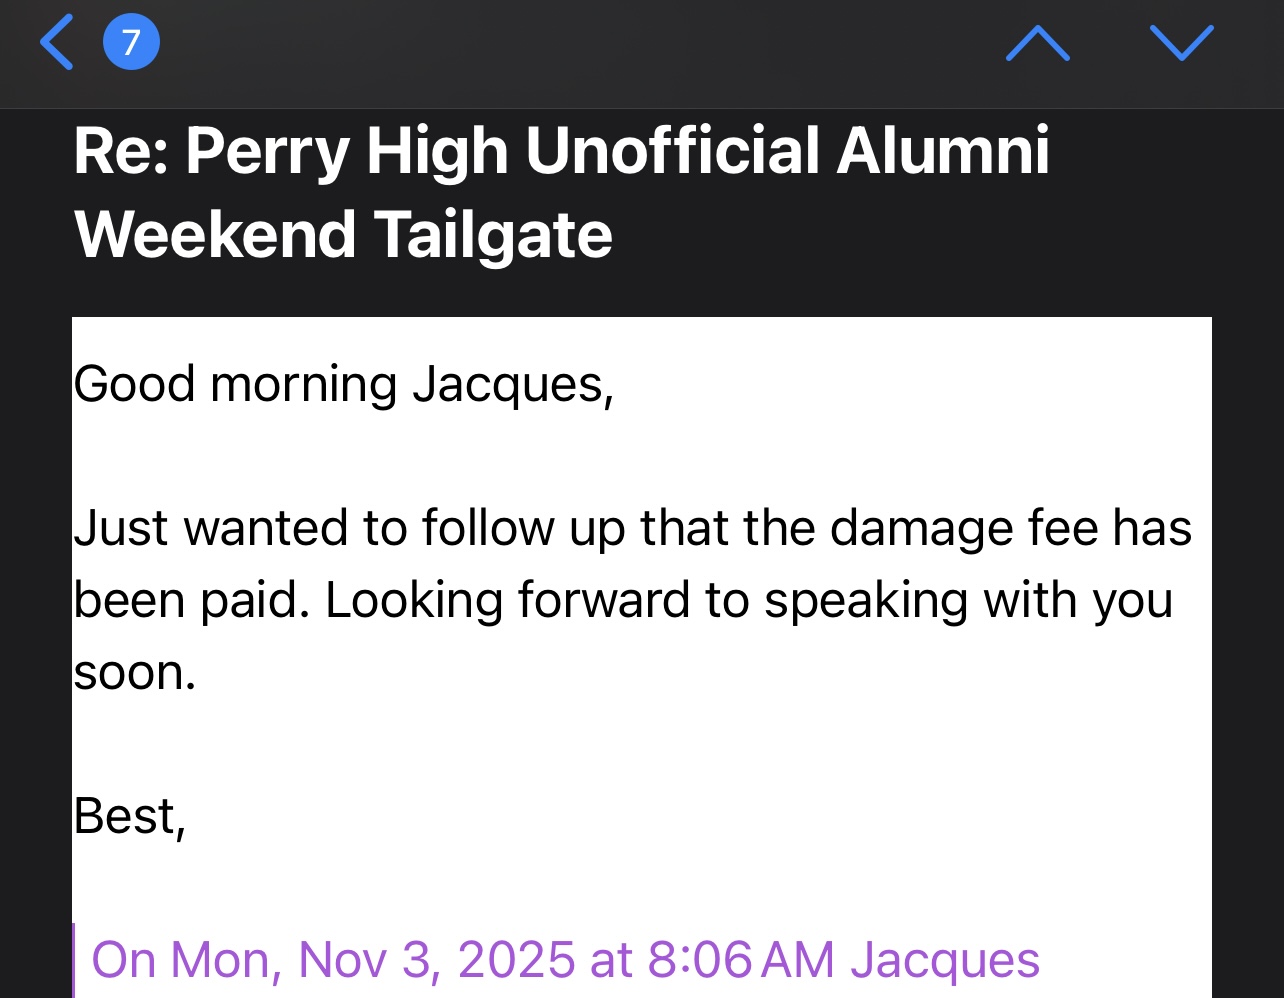1284x998 pixels.
Task: Click the purple quote bar beside quoted text
Action: (75, 960)
